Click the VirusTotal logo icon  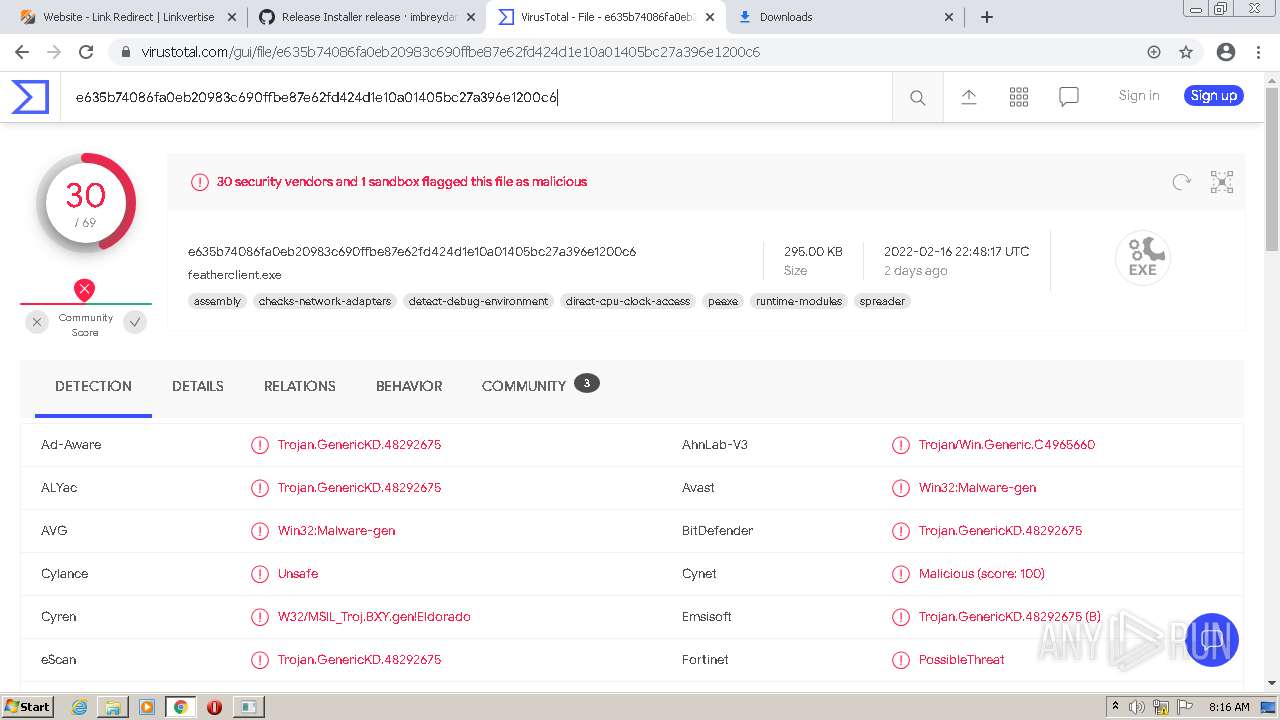point(30,97)
